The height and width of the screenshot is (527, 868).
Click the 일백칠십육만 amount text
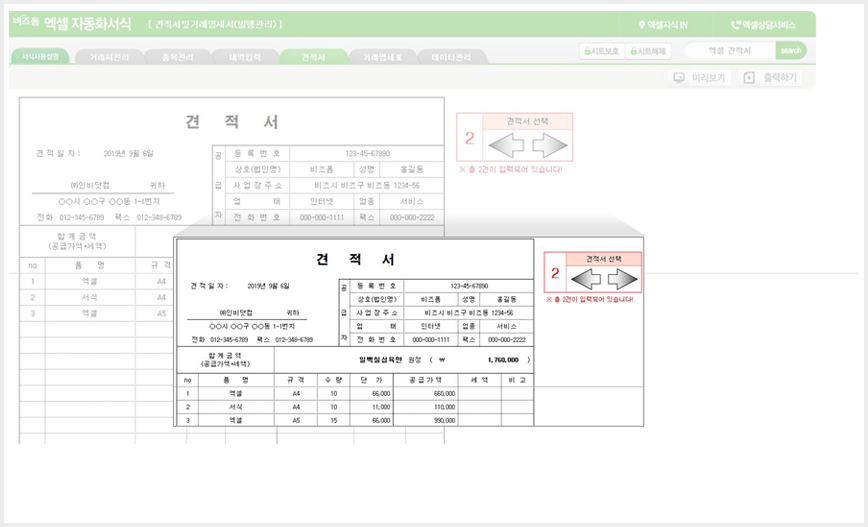point(380,360)
